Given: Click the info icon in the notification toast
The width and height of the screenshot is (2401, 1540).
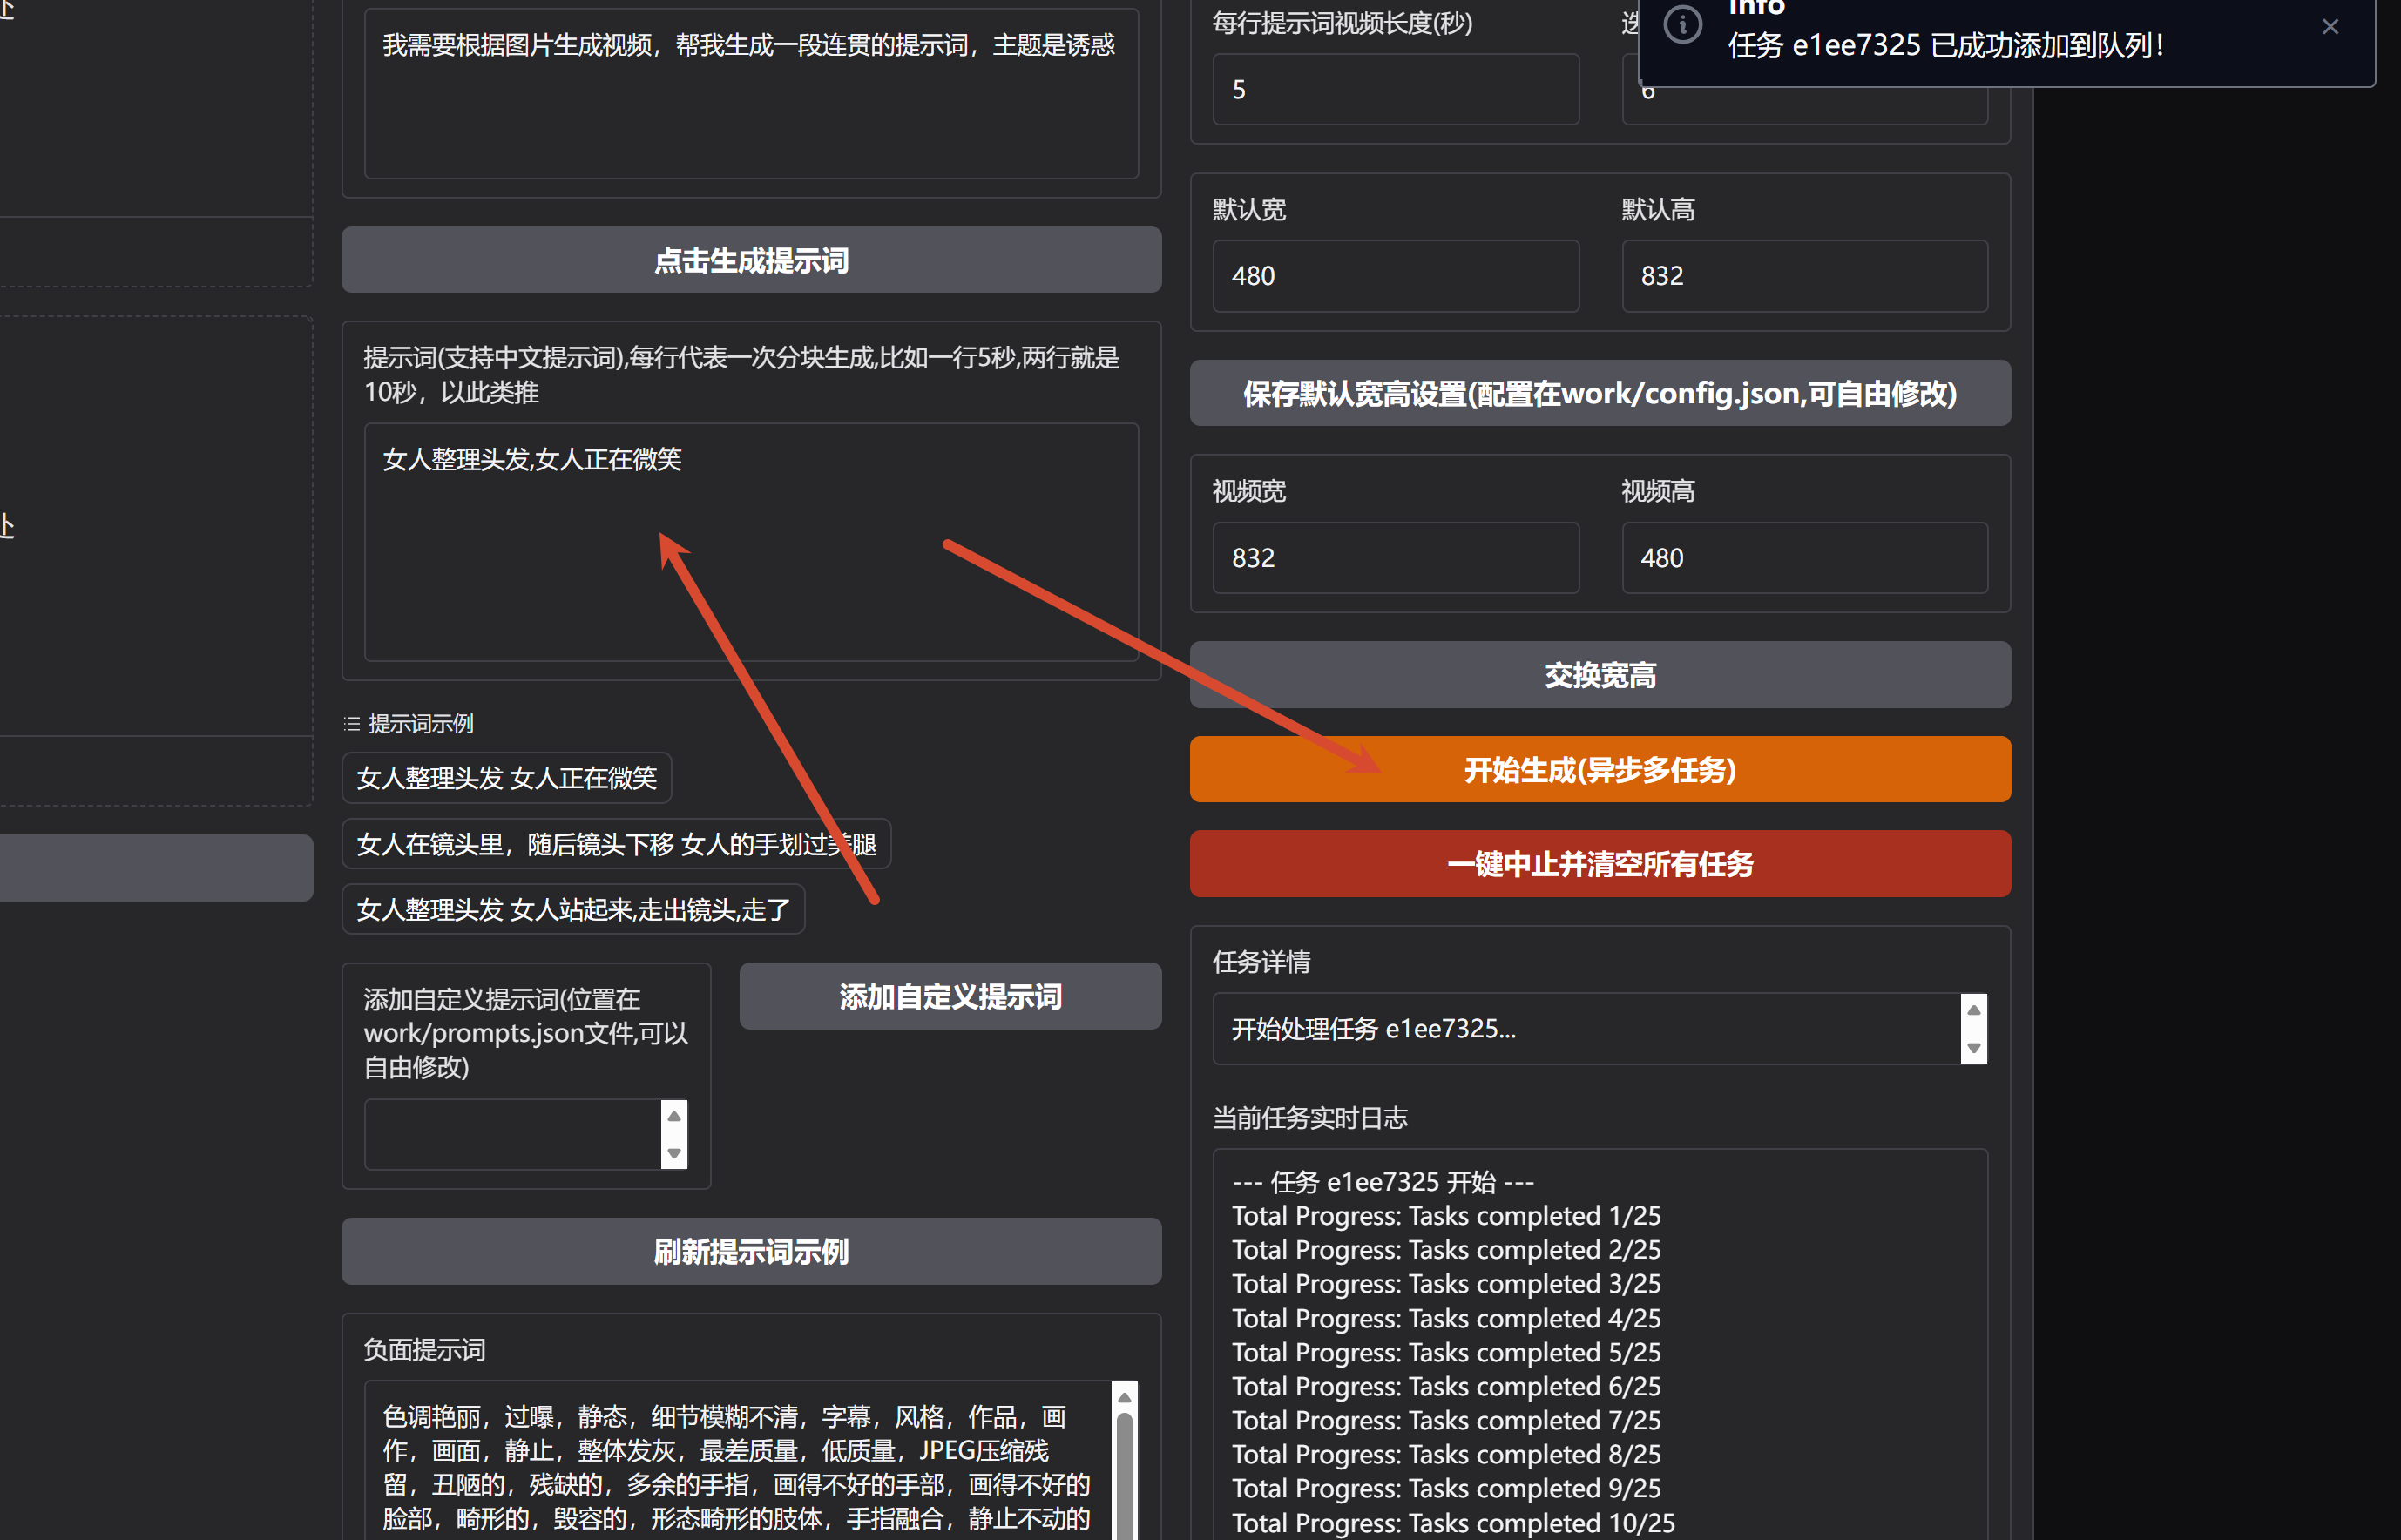Looking at the screenshot, I should pyautogui.click(x=1683, y=24).
